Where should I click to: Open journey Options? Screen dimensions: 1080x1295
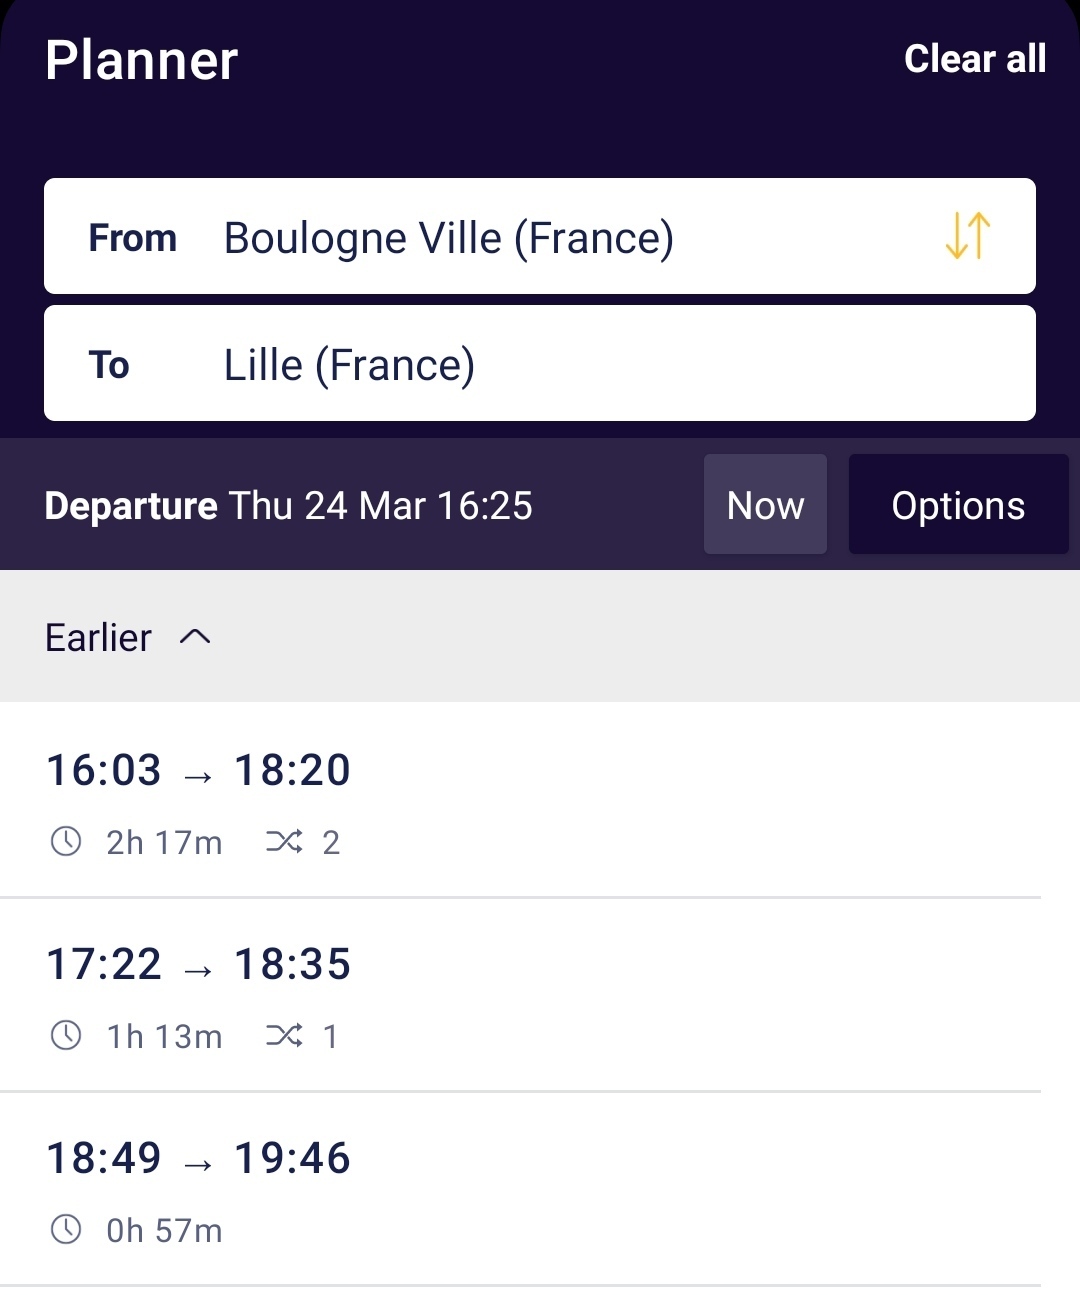[958, 505]
